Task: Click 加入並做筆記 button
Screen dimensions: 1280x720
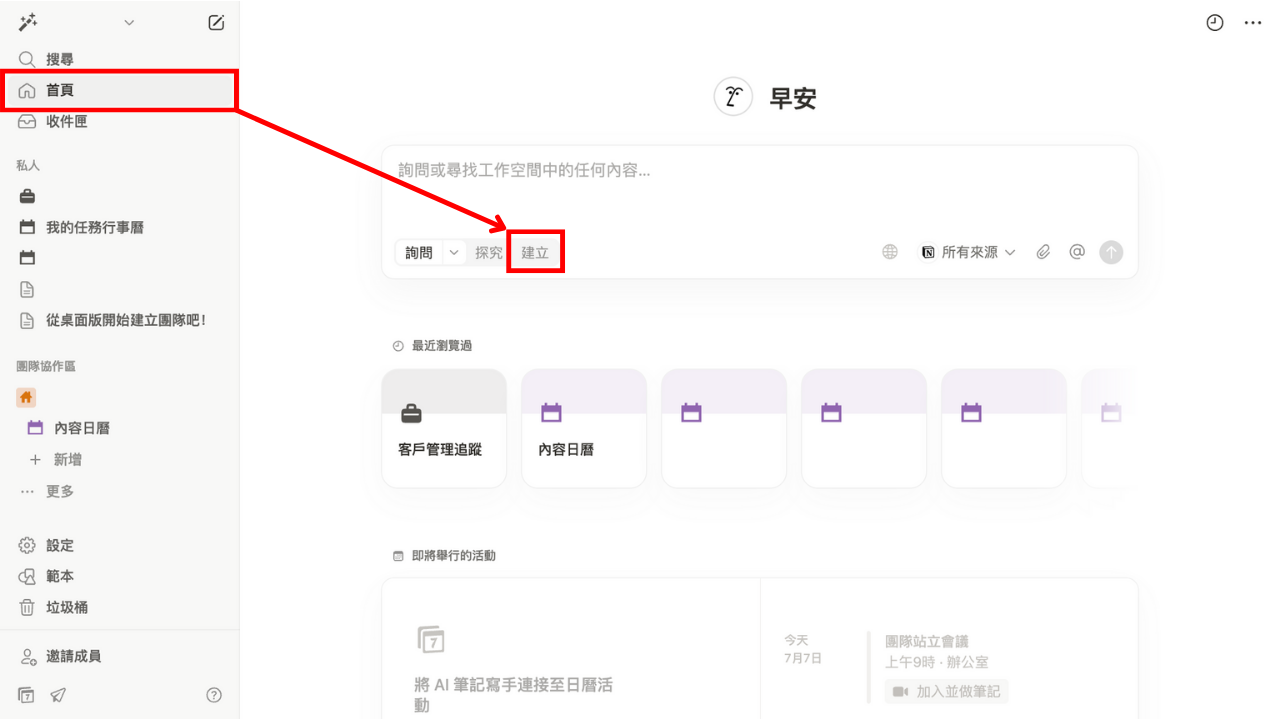Action: (946, 691)
